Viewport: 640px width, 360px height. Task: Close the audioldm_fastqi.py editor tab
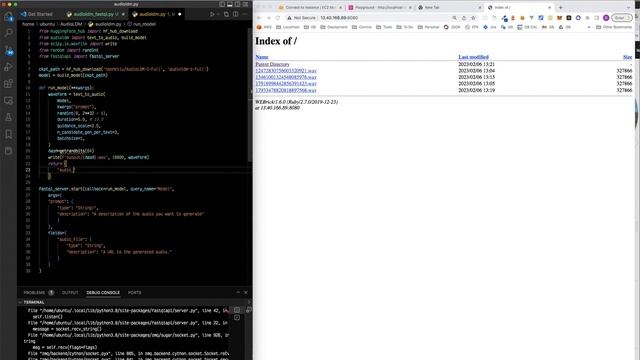[123, 14]
